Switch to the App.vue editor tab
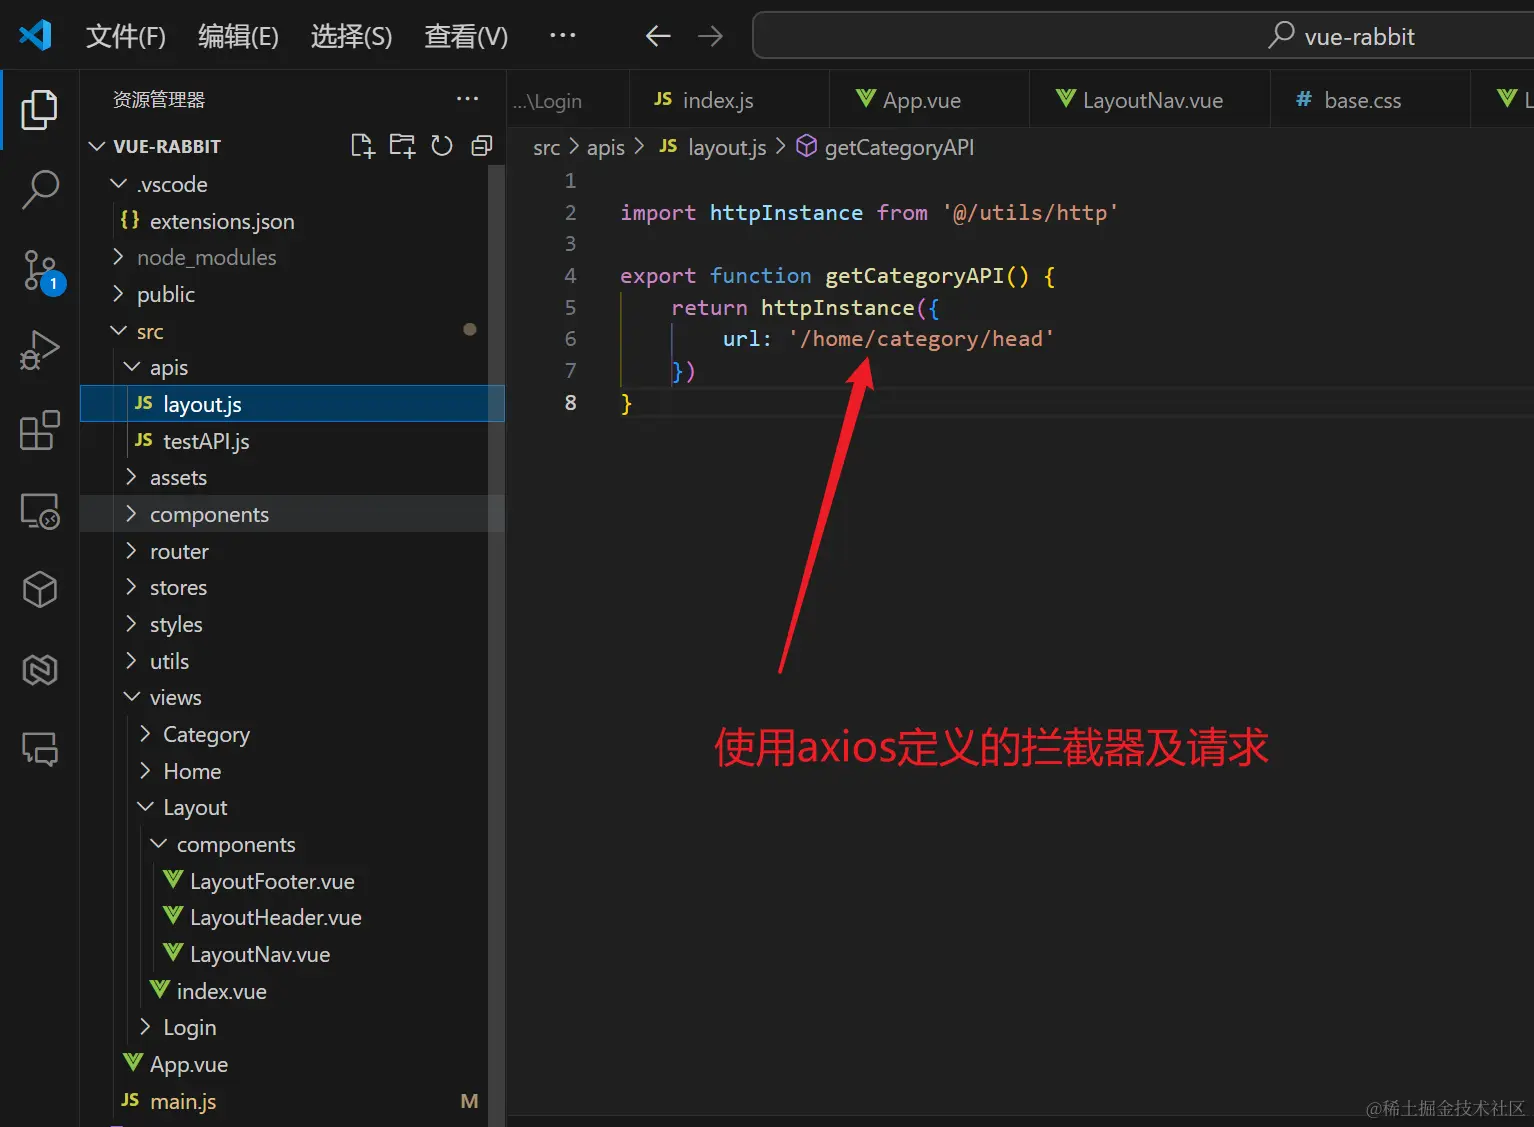 pyautogui.click(x=929, y=100)
